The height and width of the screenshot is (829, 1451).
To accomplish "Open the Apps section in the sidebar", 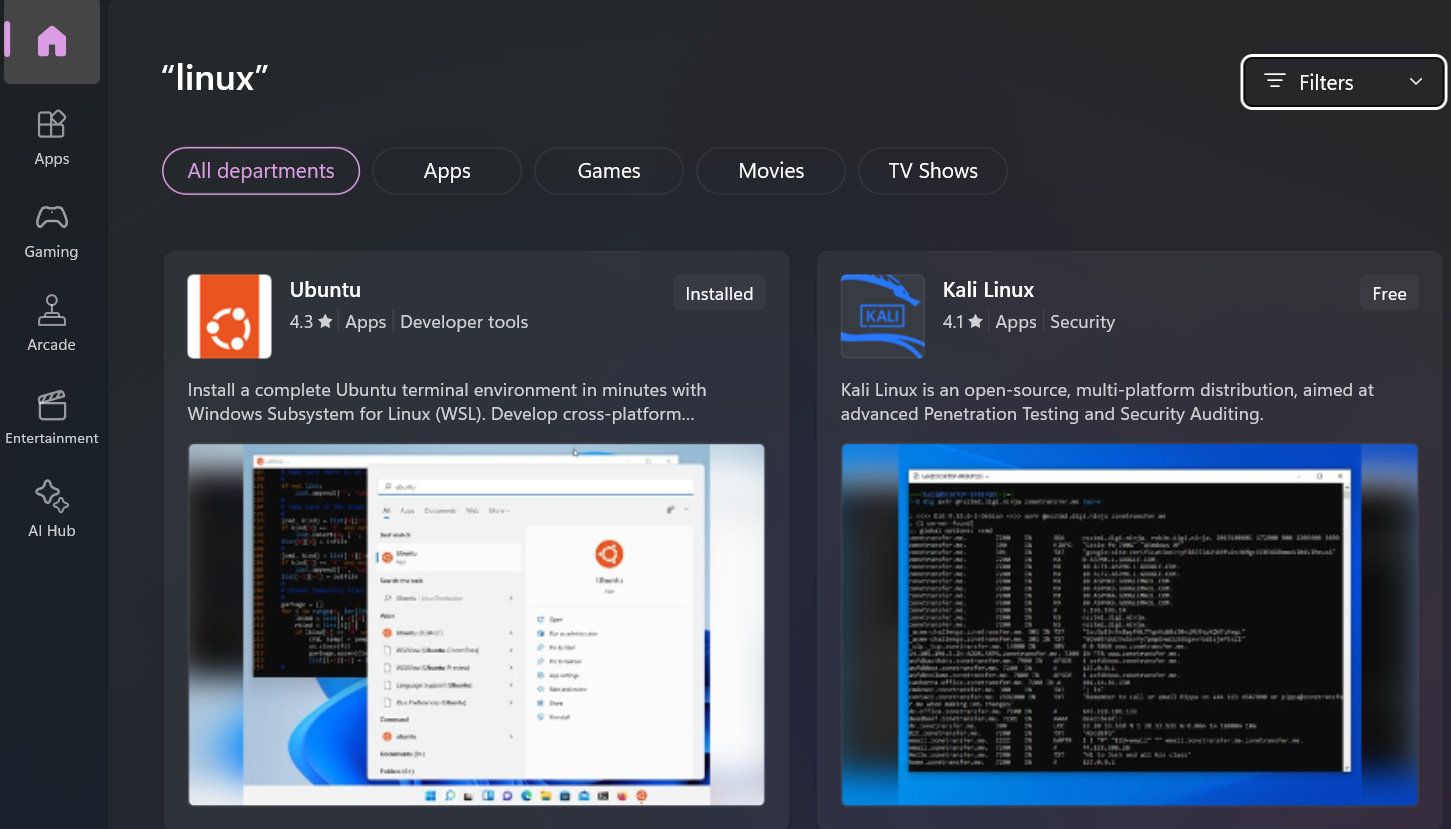I will coord(52,137).
